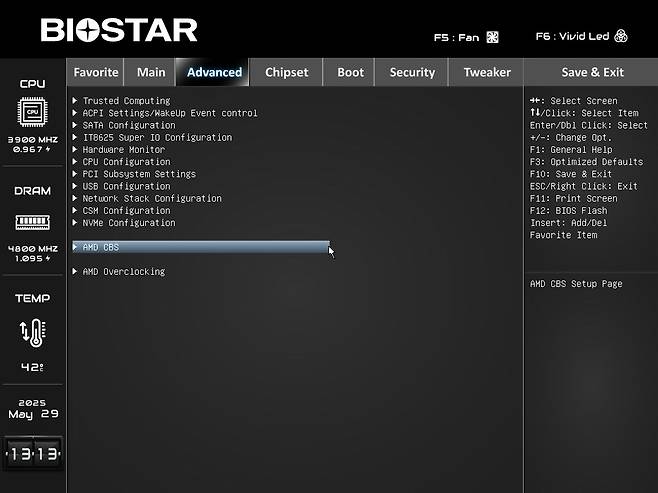Click the 42 degree temperature reading

32,367
